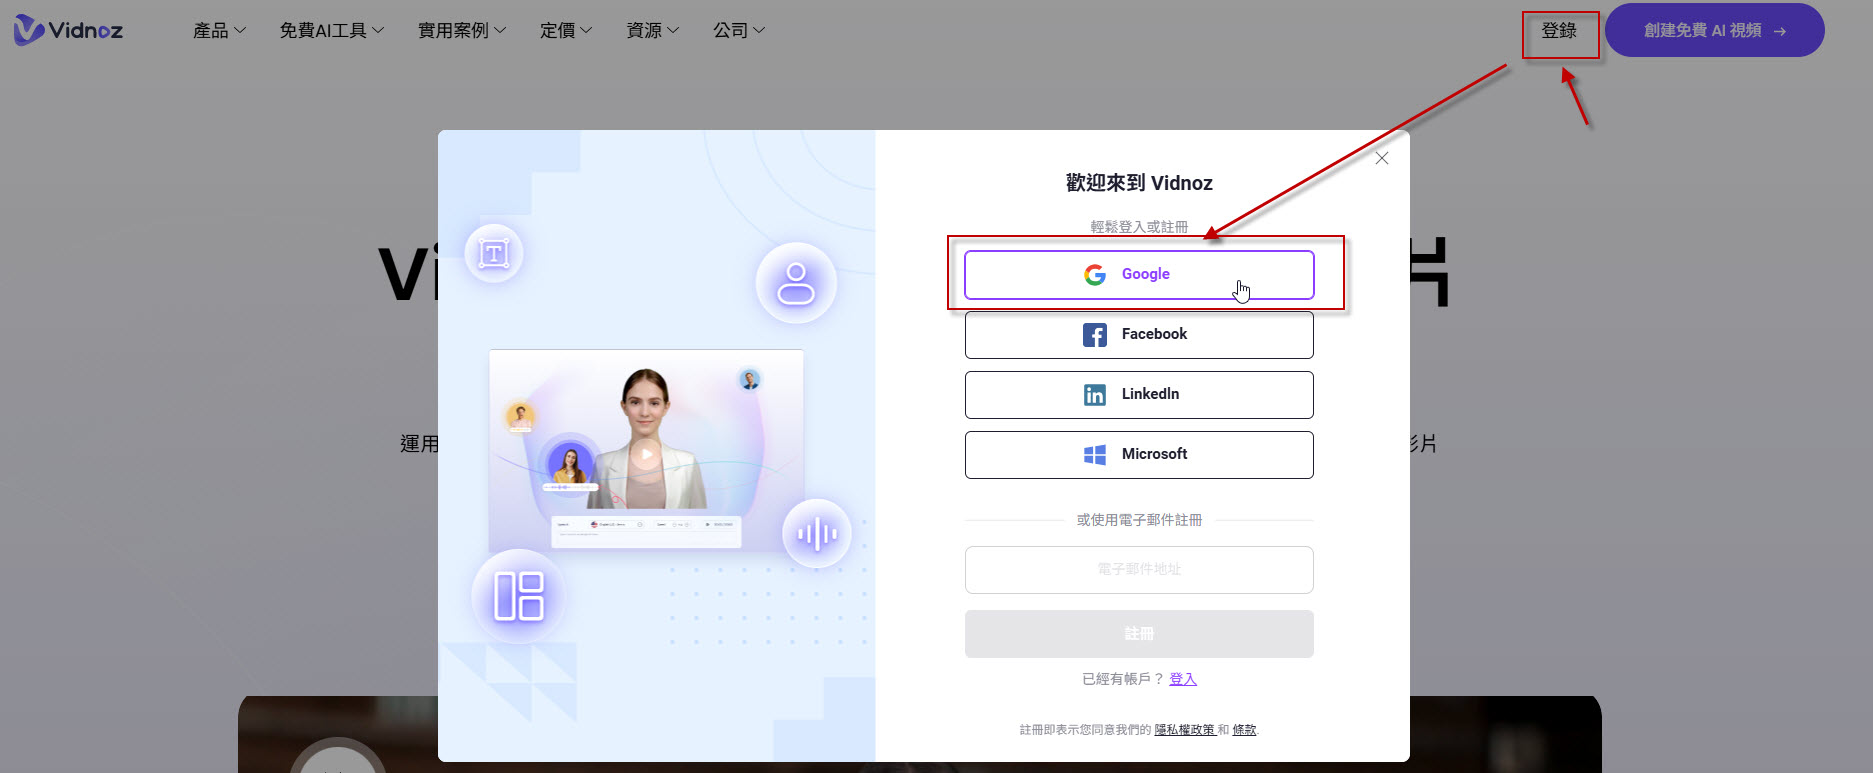Close the welcome dialog
Screen dimensions: 1873x773
(1382, 158)
